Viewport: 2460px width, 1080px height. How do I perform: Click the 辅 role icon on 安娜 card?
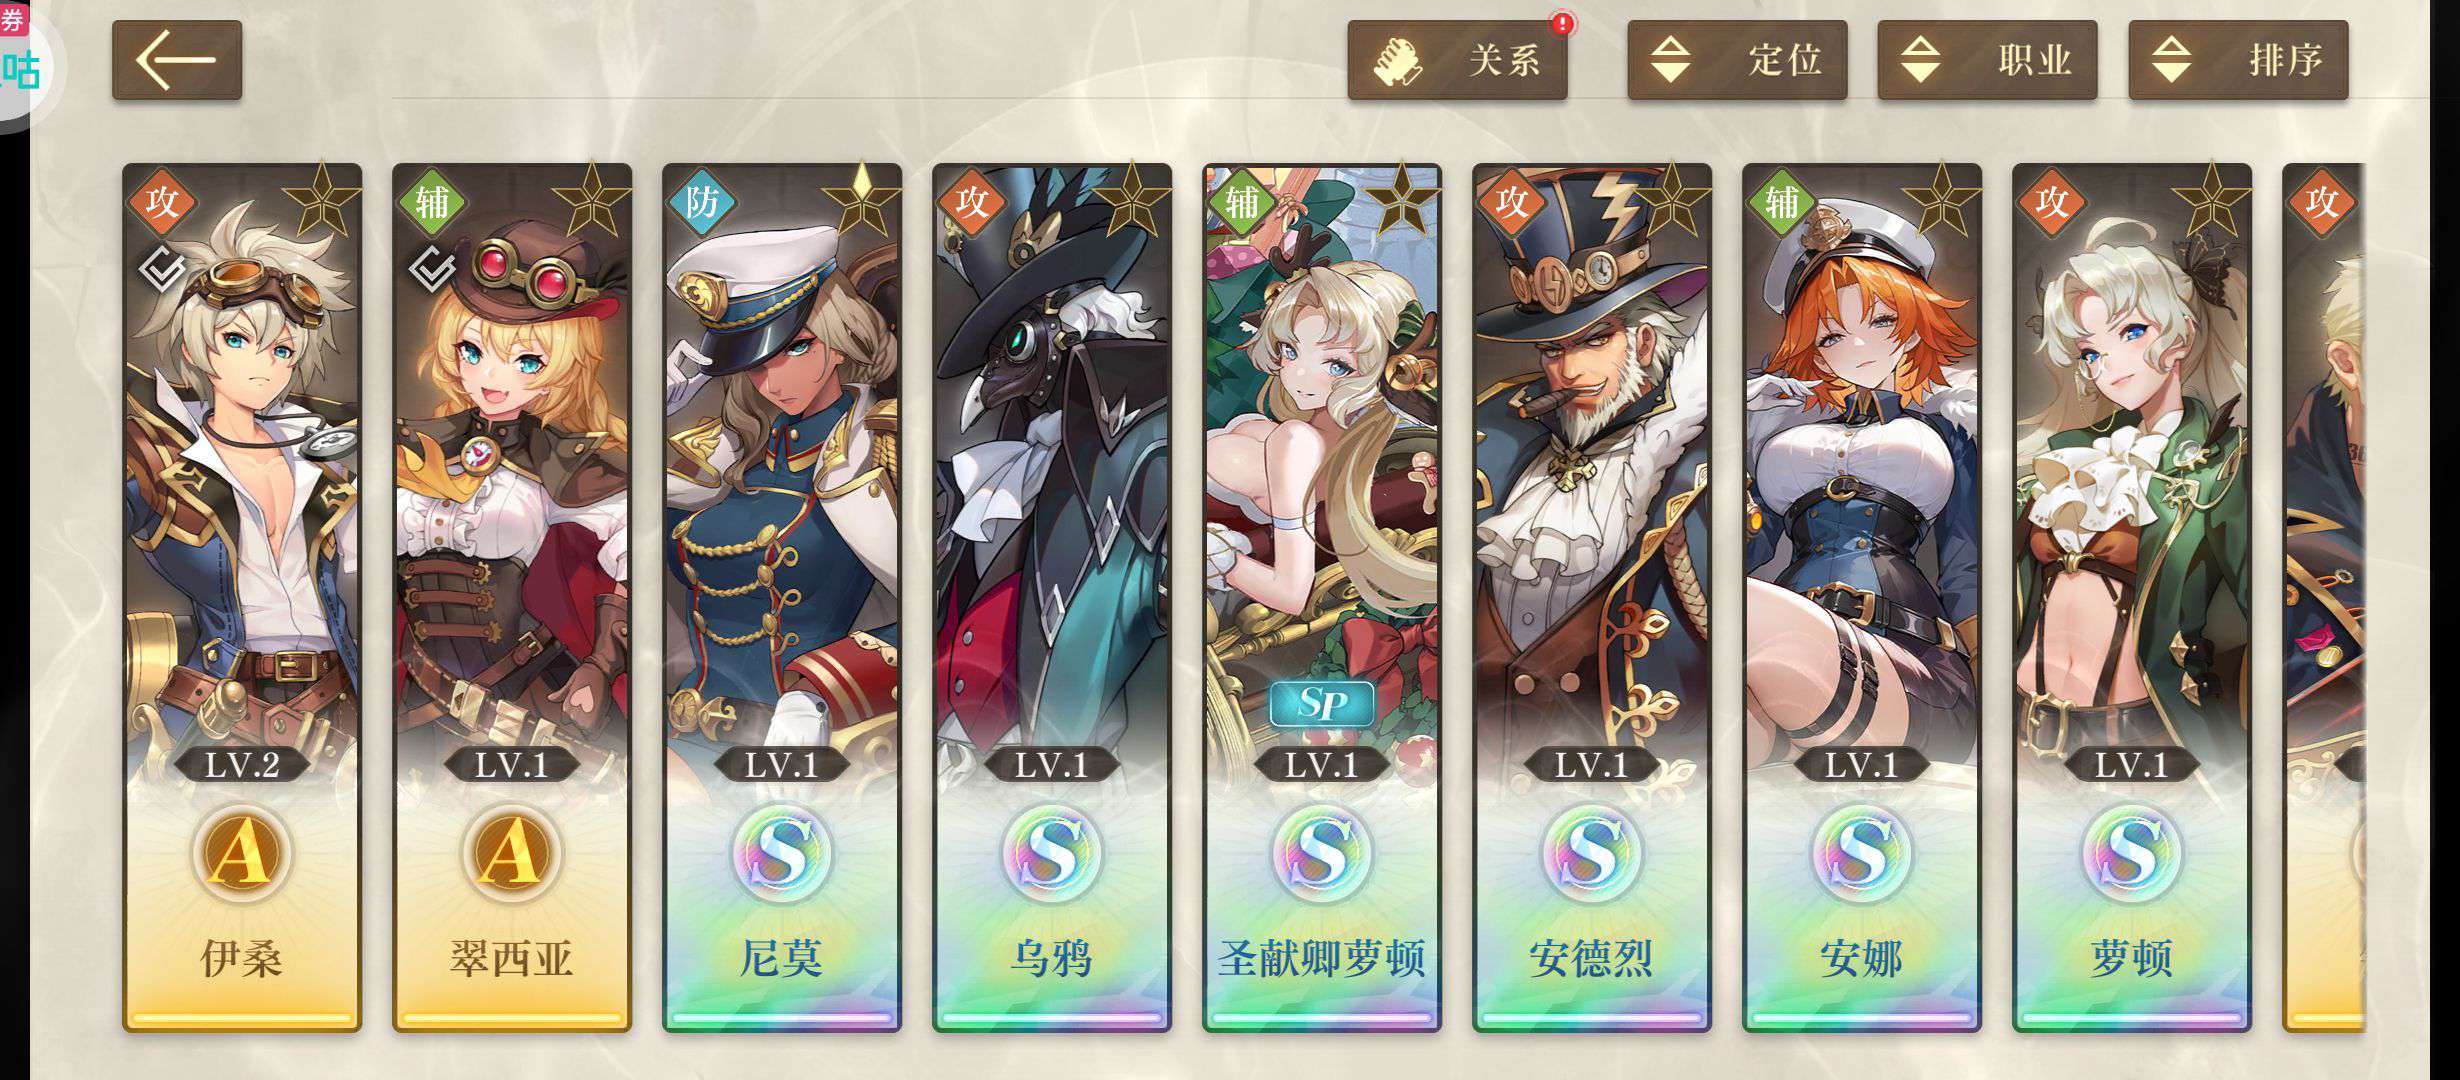(1781, 202)
